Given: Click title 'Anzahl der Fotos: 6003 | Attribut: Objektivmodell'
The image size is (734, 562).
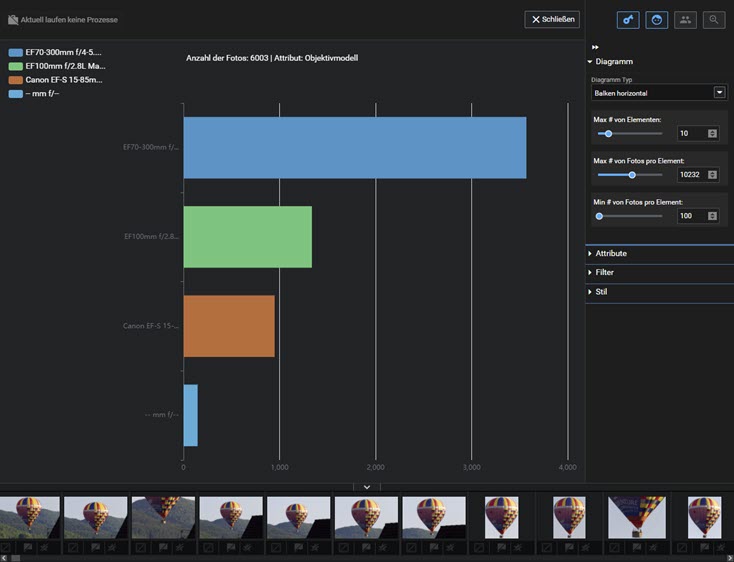Looking at the screenshot, I should 272,58.
